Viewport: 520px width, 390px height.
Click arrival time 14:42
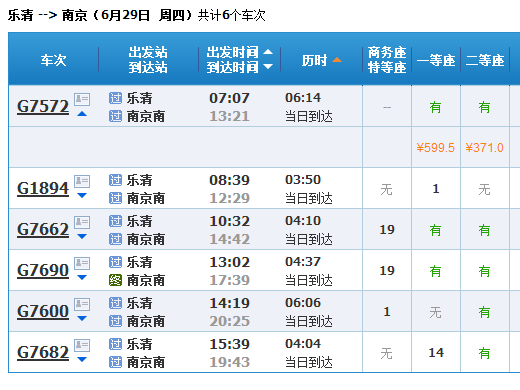pyautogui.click(x=229, y=239)
